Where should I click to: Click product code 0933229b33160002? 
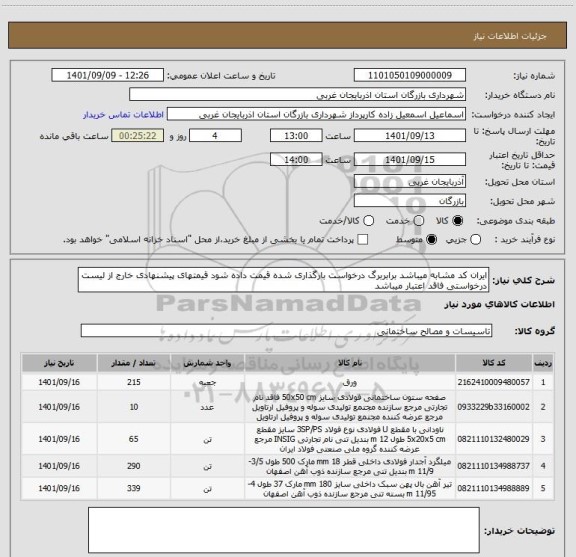point(493,407)
